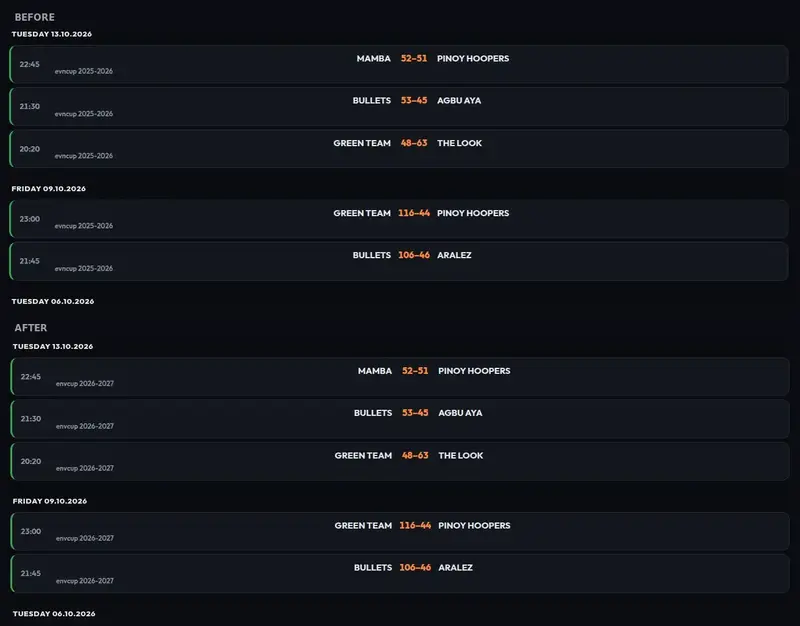This screenshot has width=800, height=626.
Task: Click AGBU AYA in the Before list
Action: coord(459,101)
